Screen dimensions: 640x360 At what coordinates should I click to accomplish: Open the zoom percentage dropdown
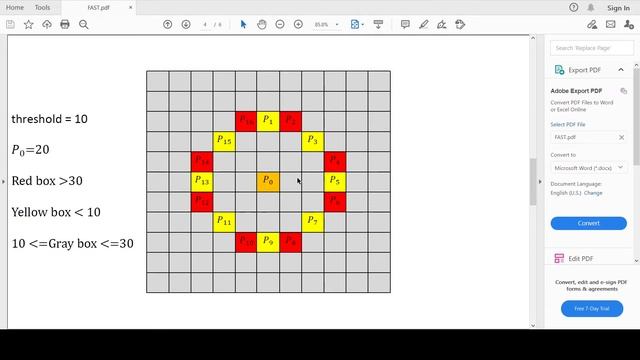point(337,24)
